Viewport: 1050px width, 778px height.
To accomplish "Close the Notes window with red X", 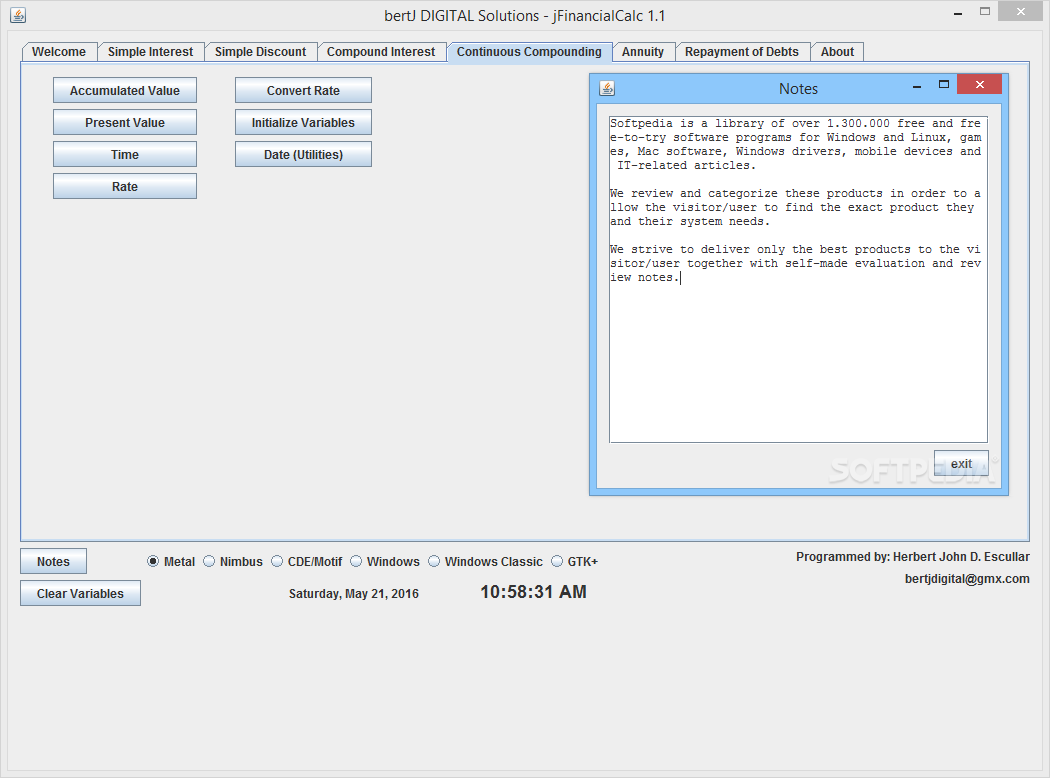I will pyautogui.click(x=980, y=84).
